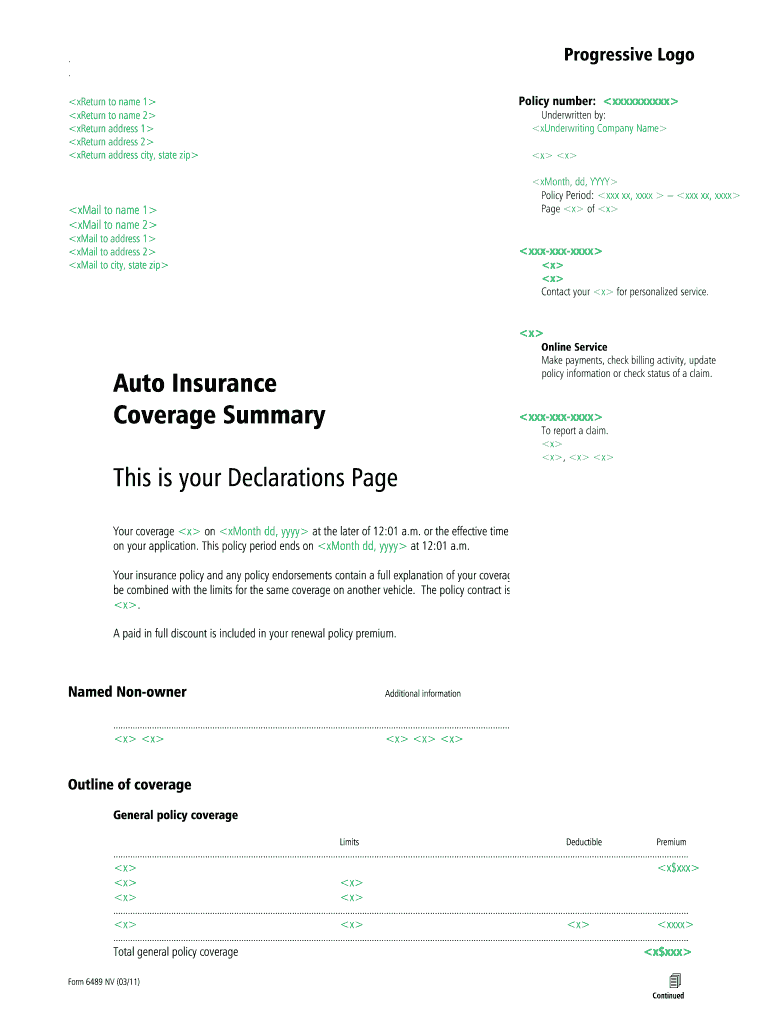
Task: Click the Auto Insurance Coverage Summary title
Action: [x=219, y=399]
